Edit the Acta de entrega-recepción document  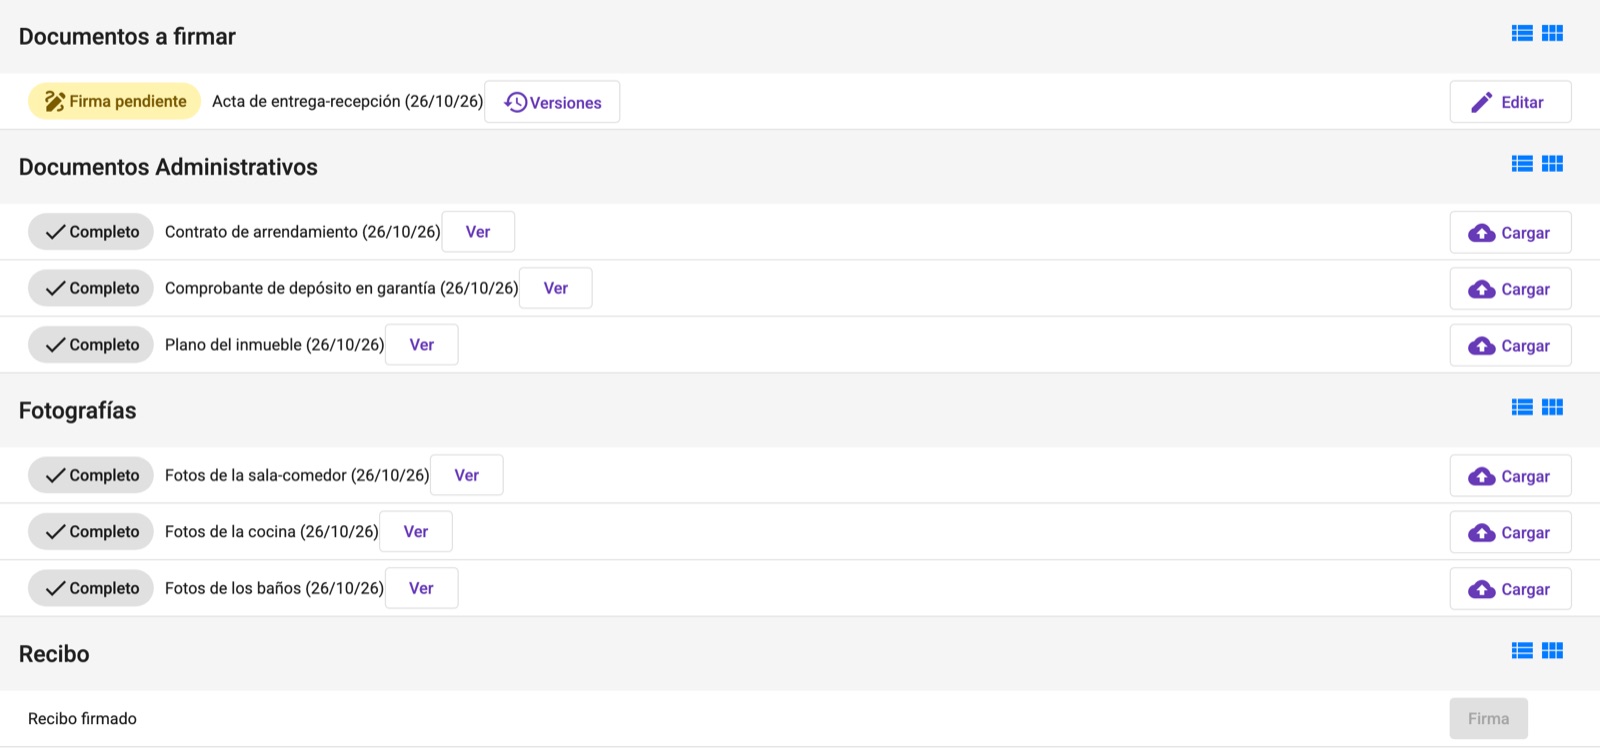click(x=1510, y=102)
